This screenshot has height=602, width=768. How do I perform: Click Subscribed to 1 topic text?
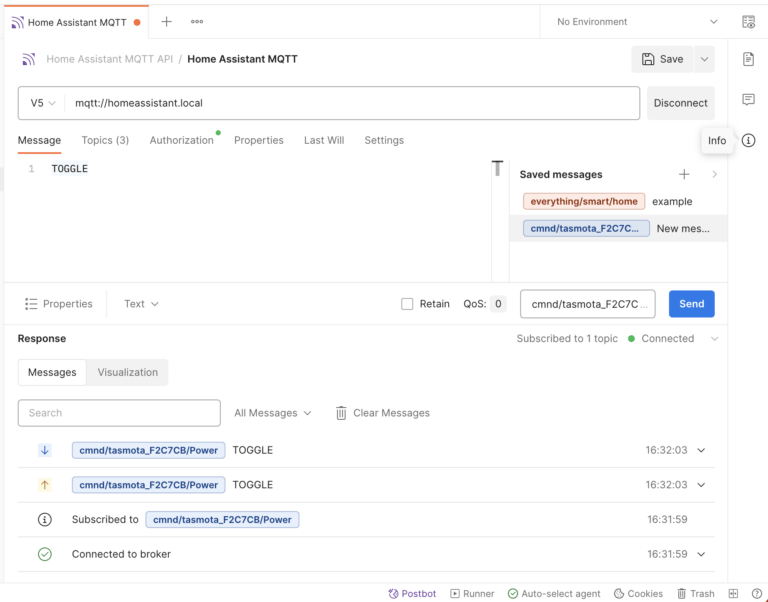tap(567, 338)
